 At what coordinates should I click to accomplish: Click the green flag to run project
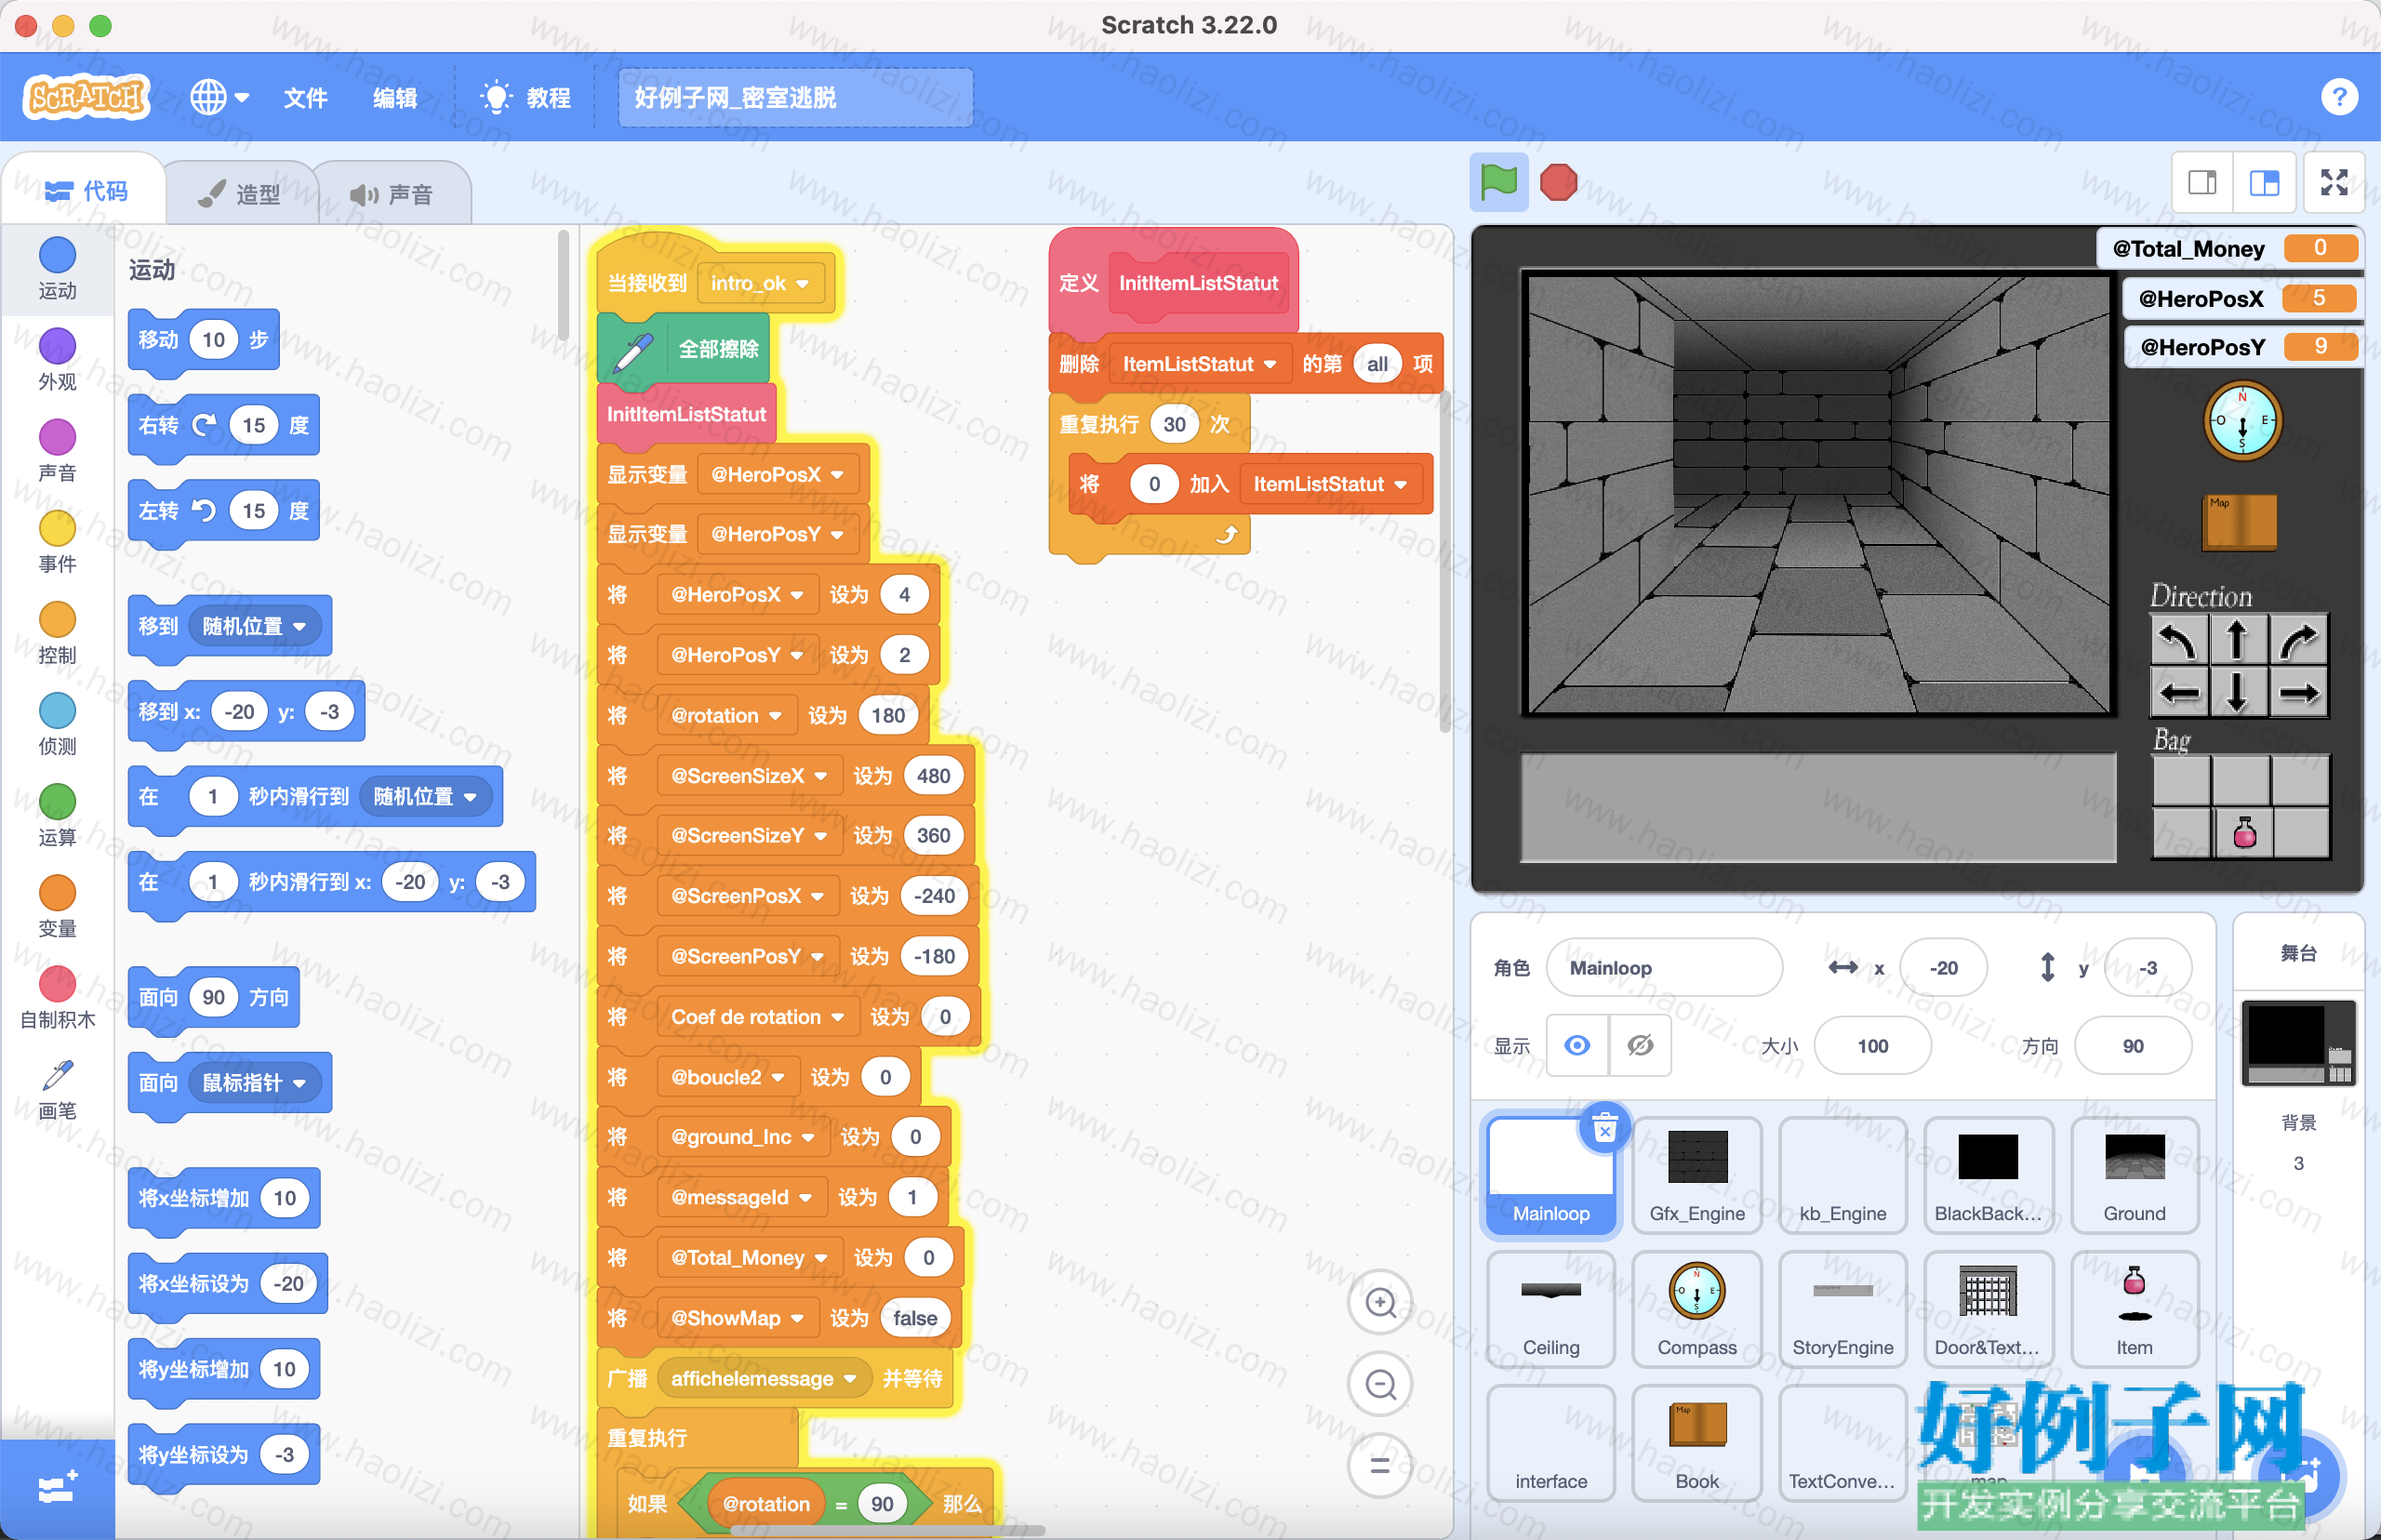coord(1498,182)
